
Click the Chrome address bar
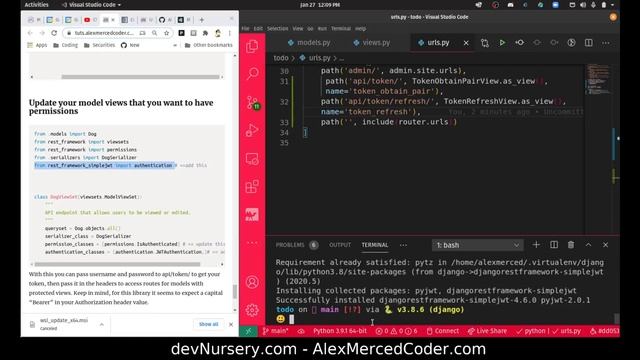(x=104, y=33)
